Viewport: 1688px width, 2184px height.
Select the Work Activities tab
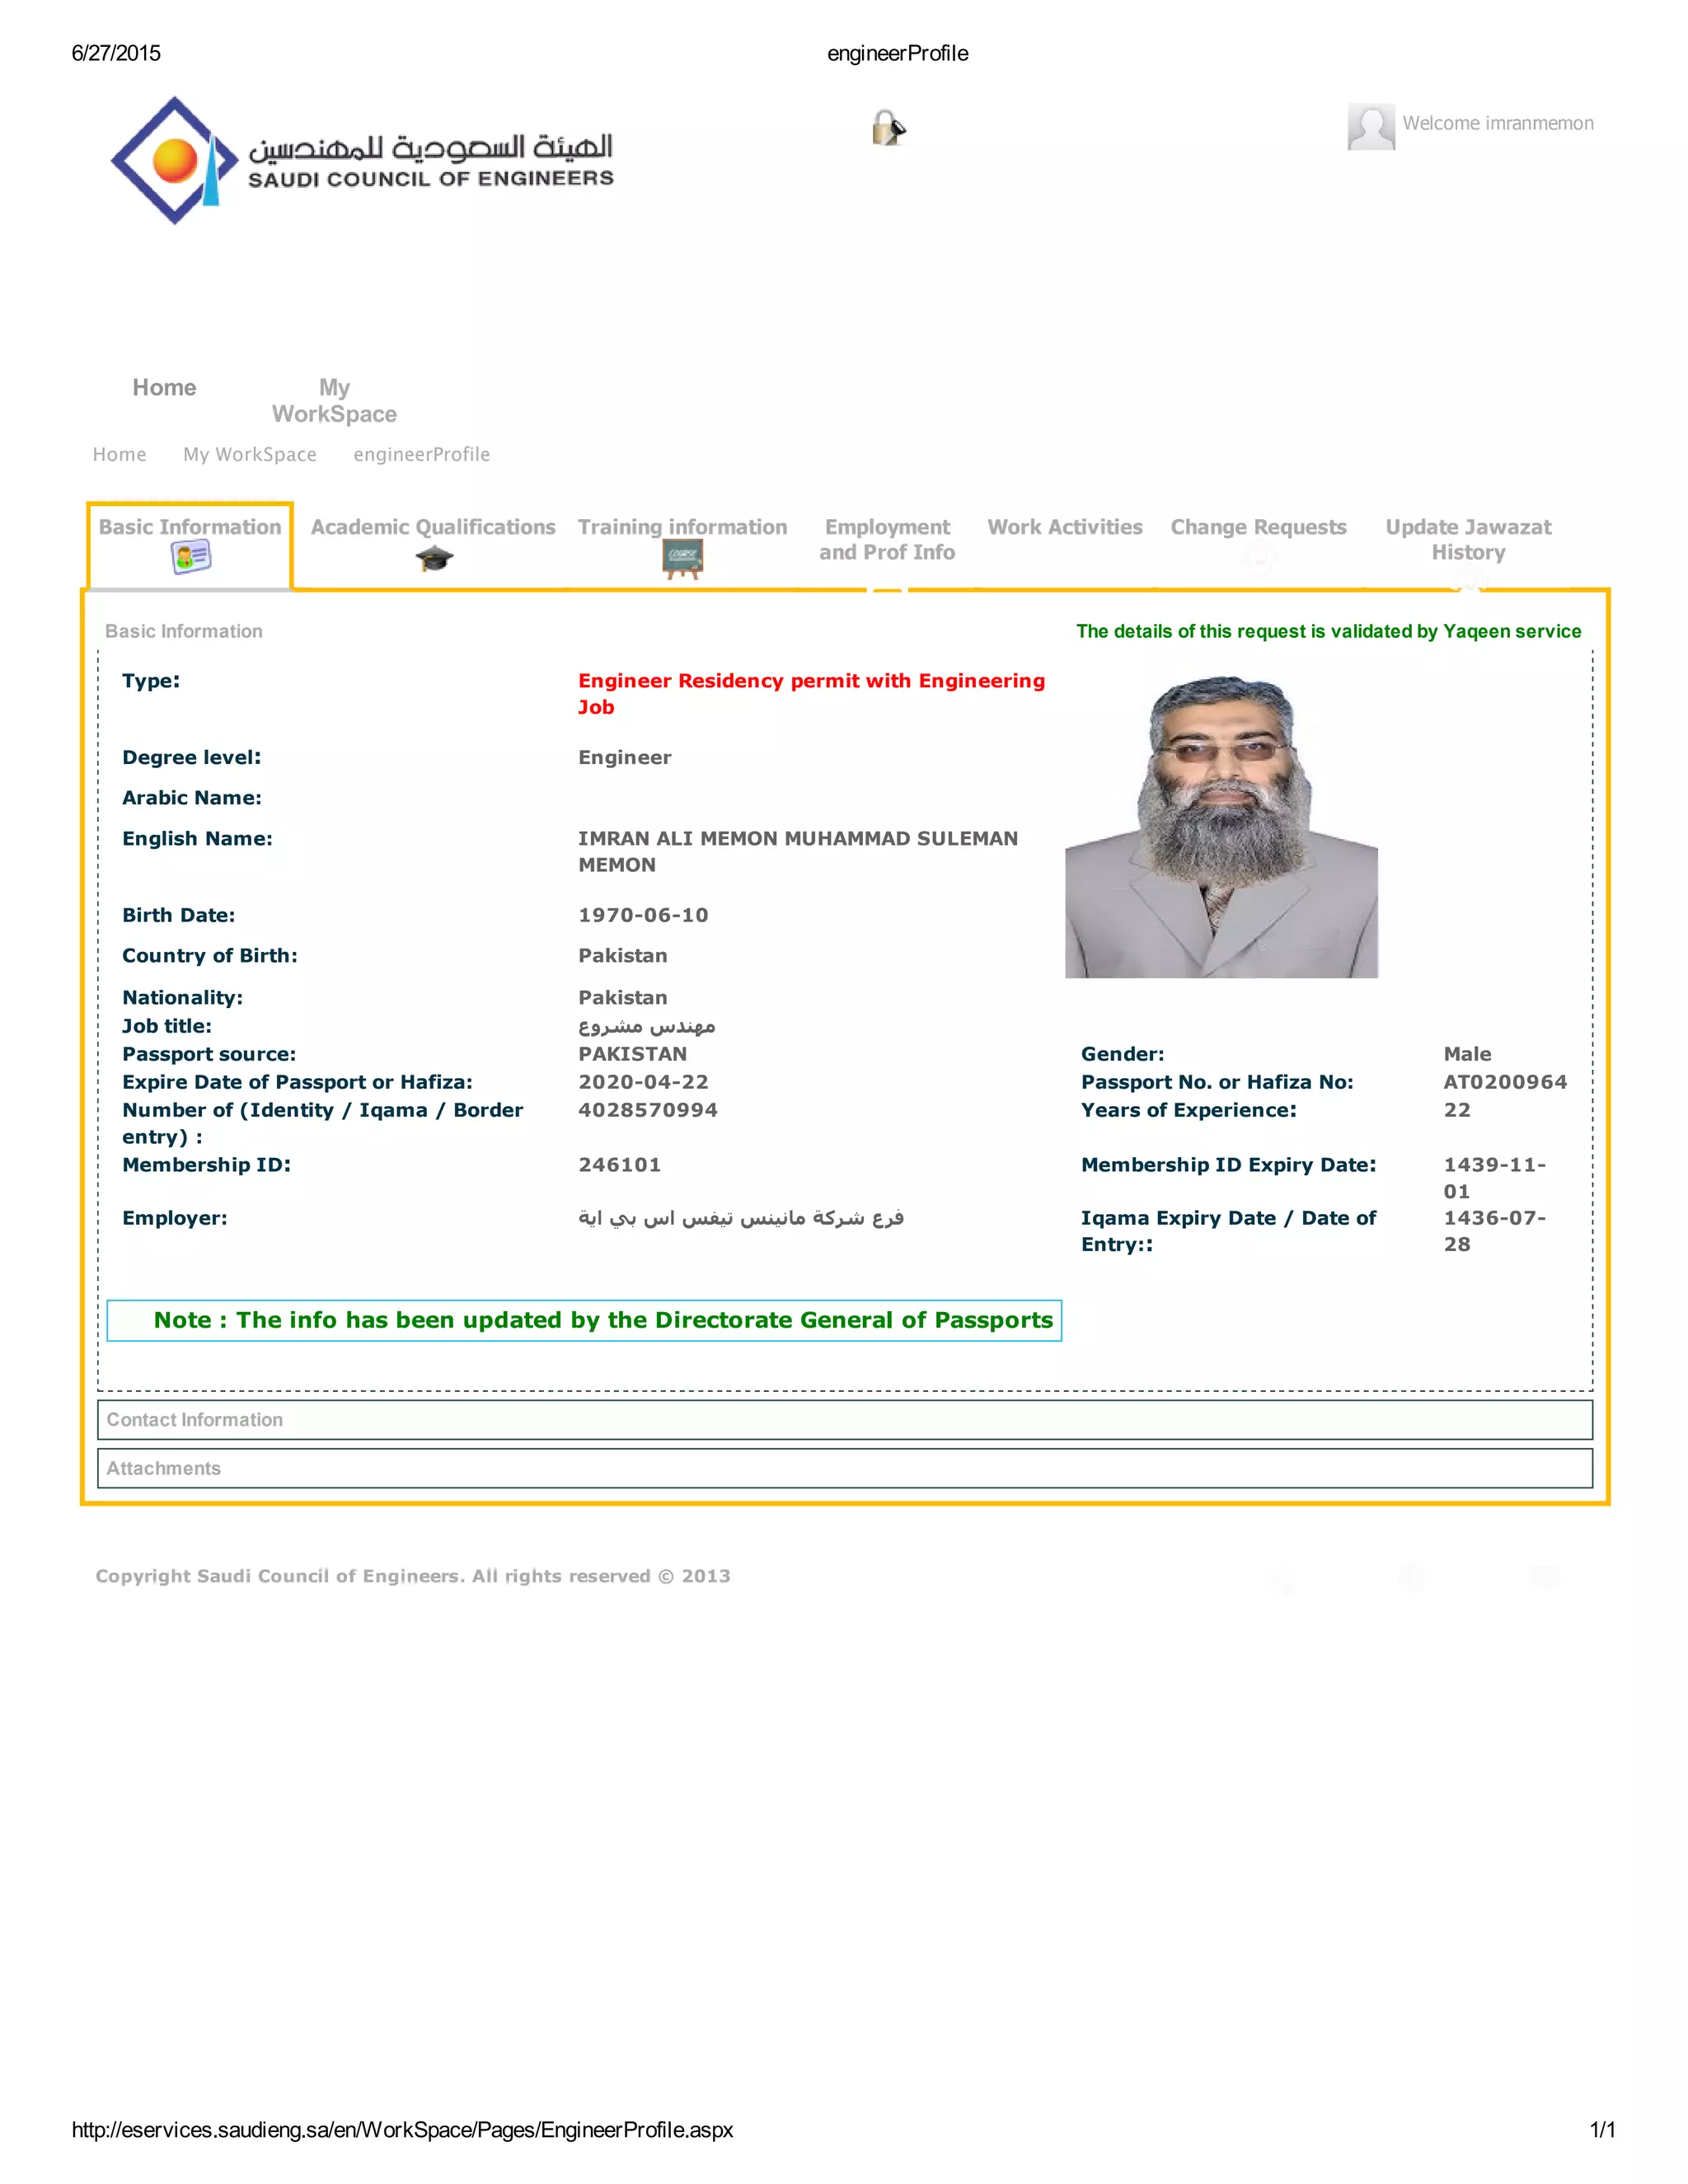(1064, 527)
